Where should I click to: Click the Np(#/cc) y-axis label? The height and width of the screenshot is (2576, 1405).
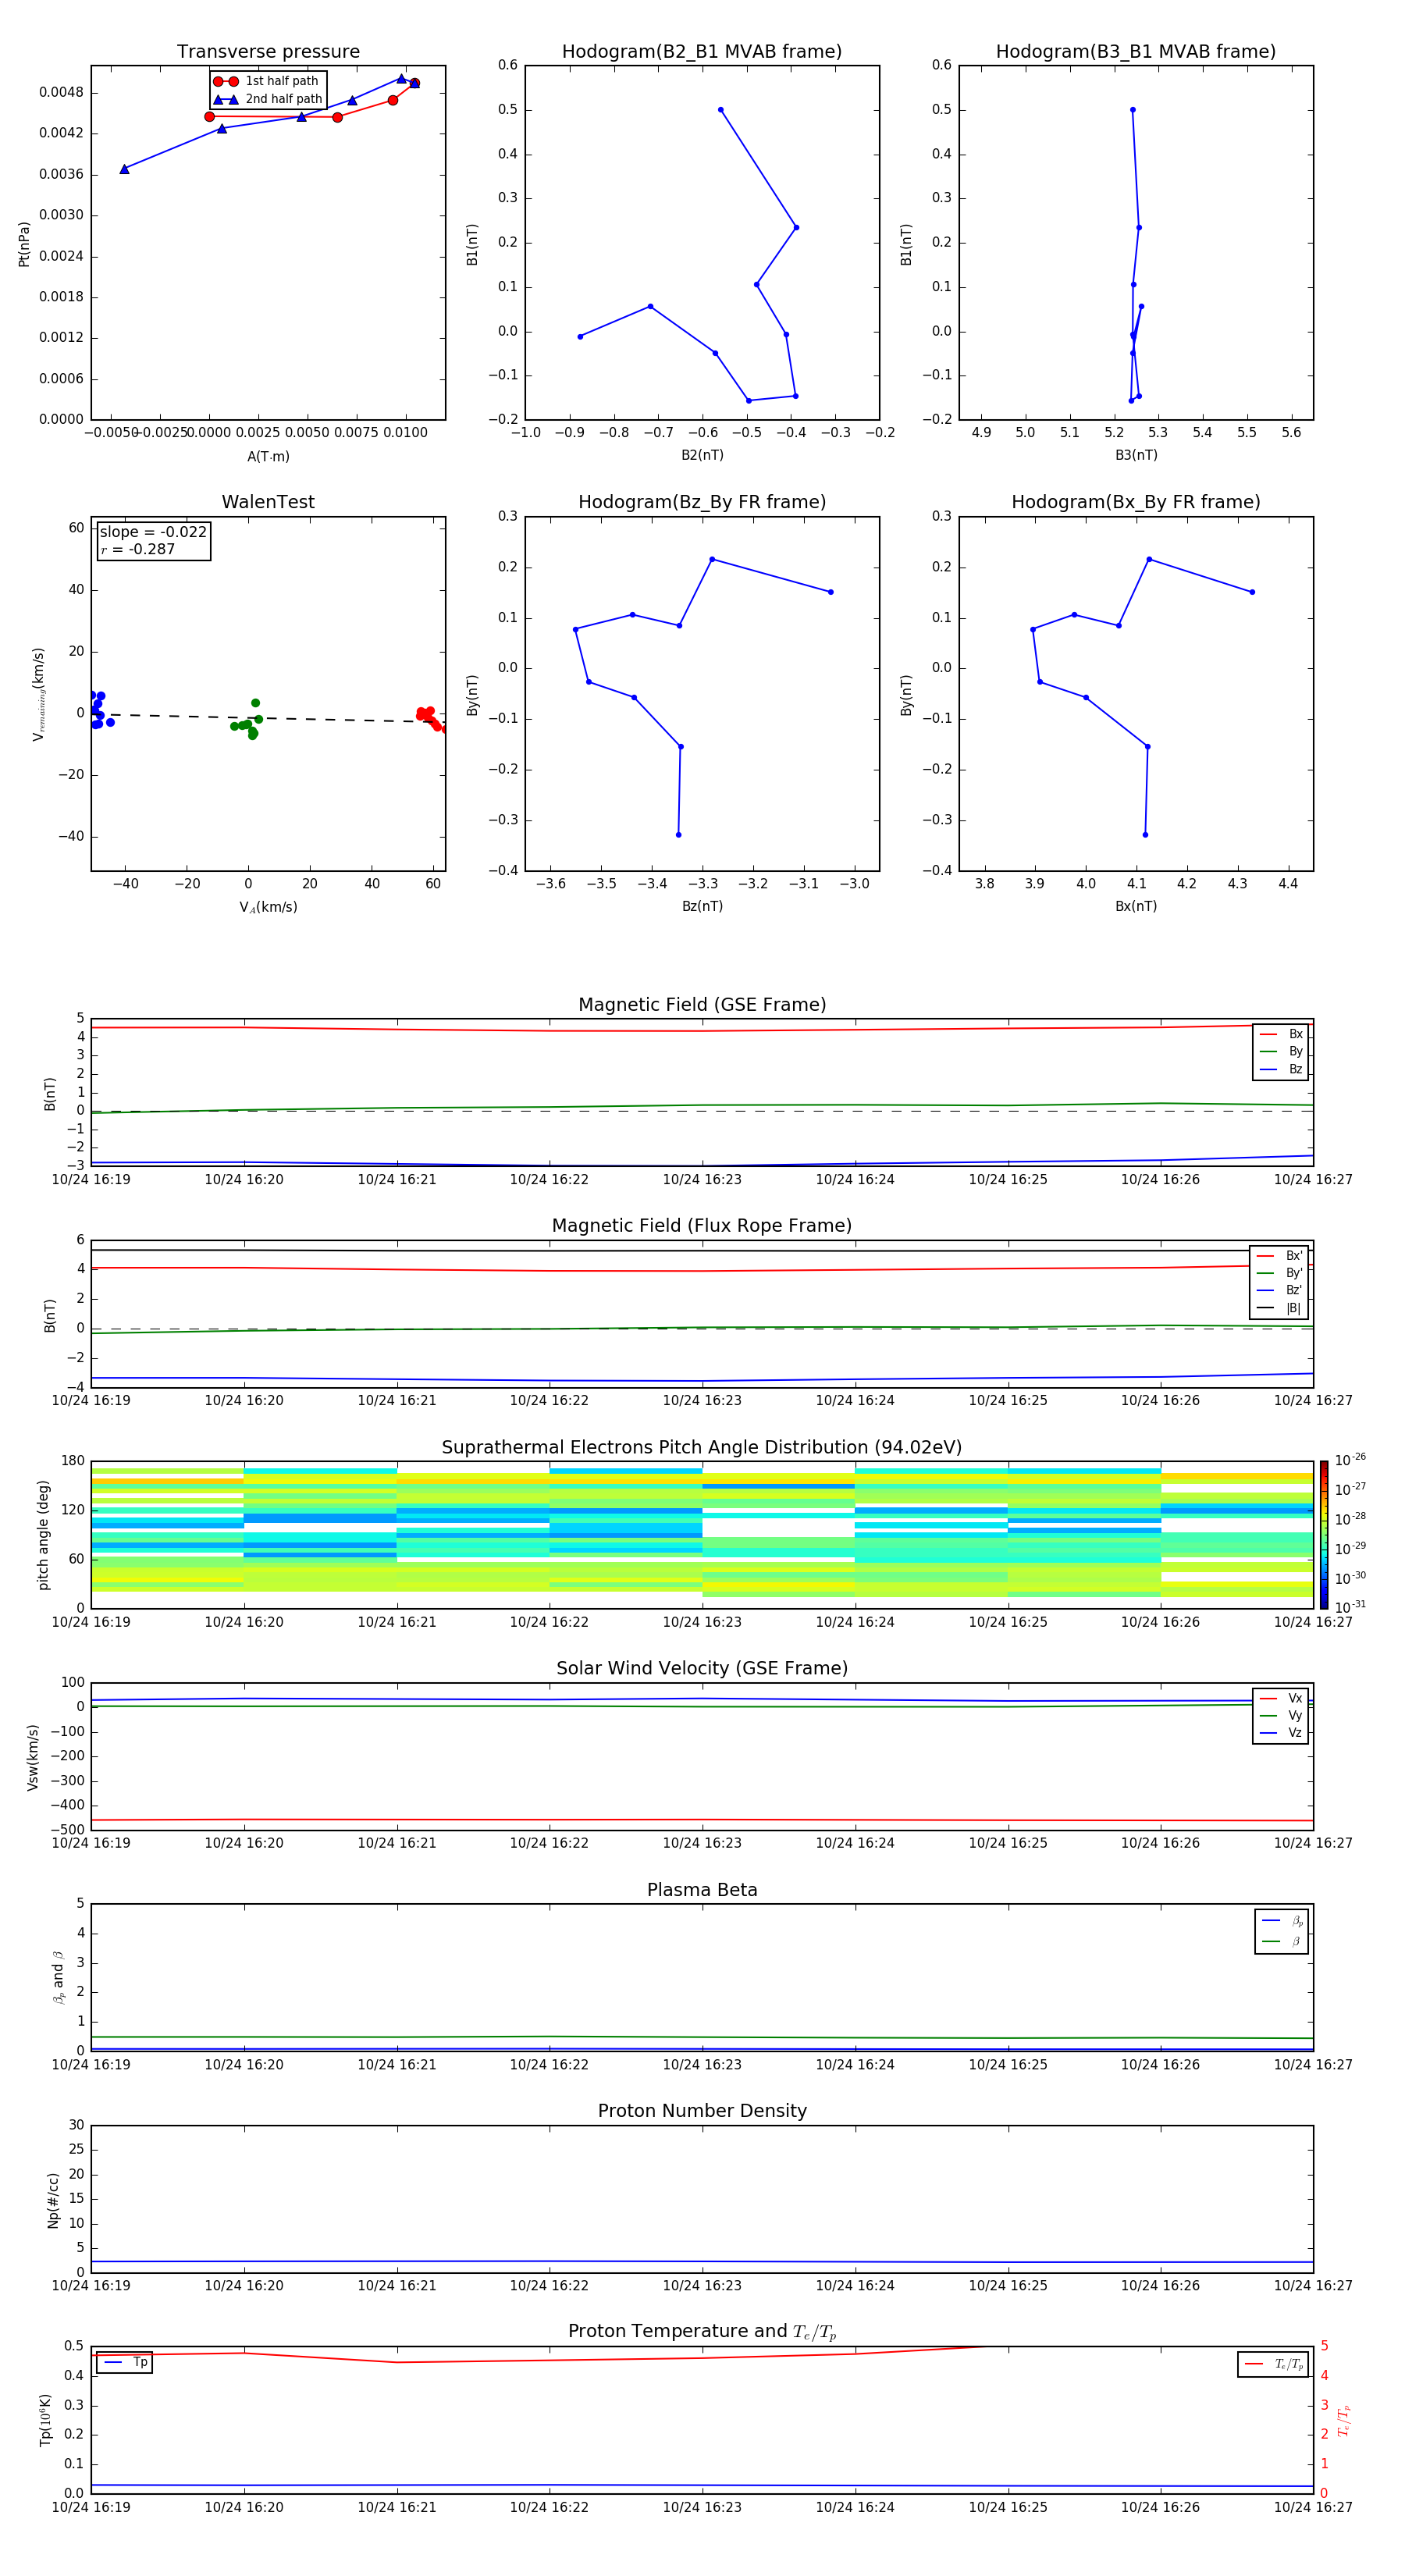(x=53, y=2200)
